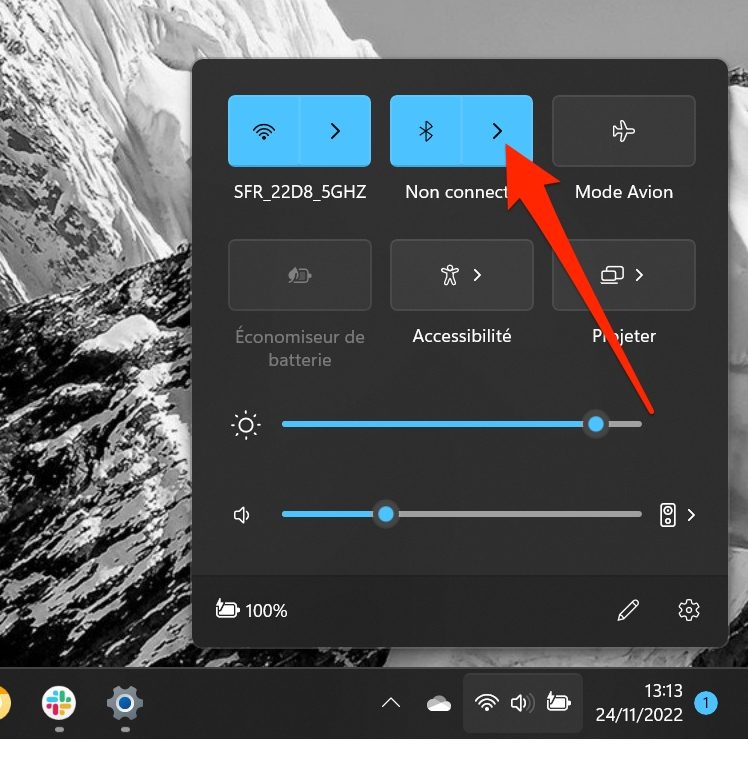Click the volume slider track near maximum
This screenshot has width=748, height=780.
(x=632, y=514)
